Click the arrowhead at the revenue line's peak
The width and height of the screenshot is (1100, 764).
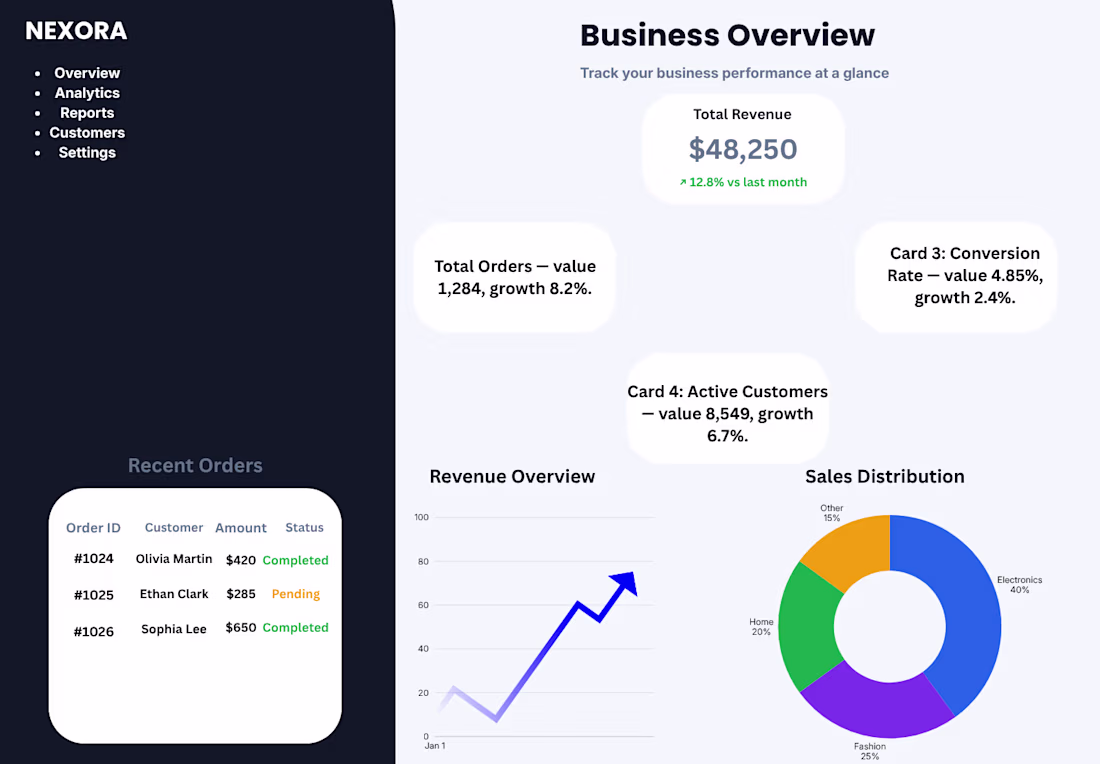tap(624, 583)
